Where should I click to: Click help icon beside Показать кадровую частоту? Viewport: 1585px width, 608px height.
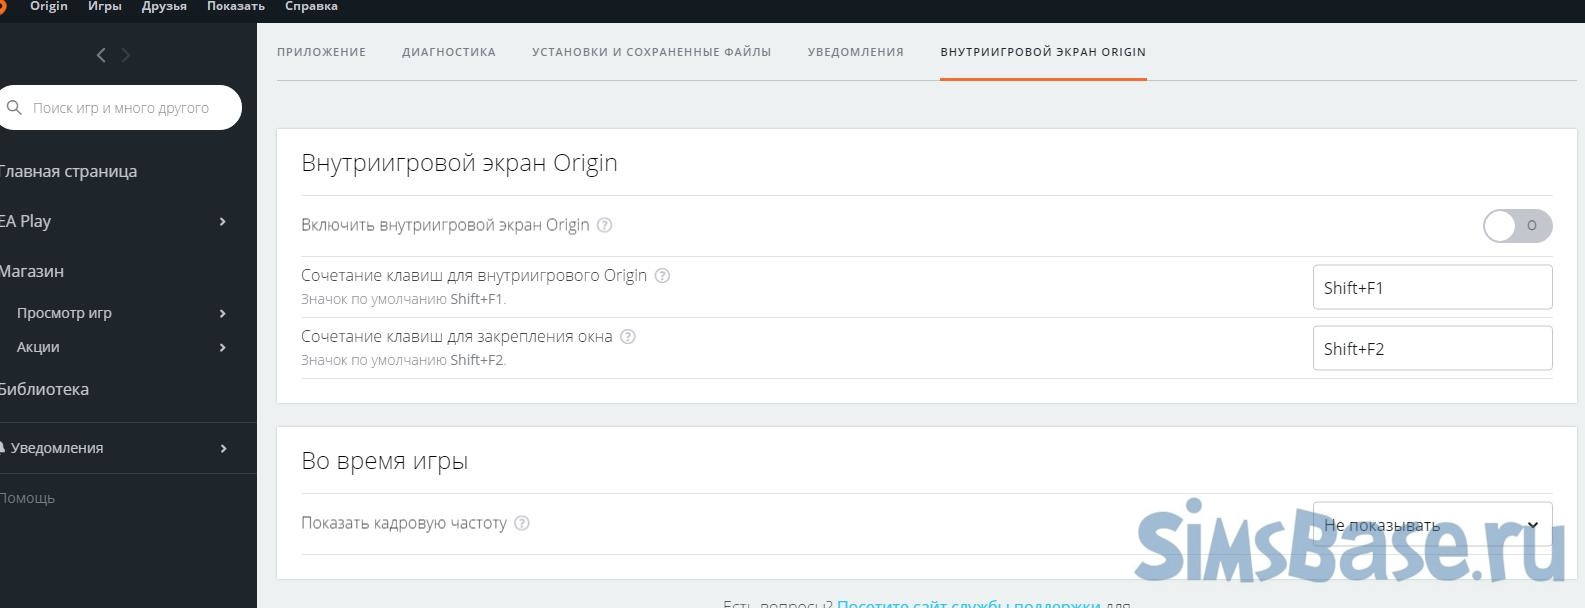[521, 523]
